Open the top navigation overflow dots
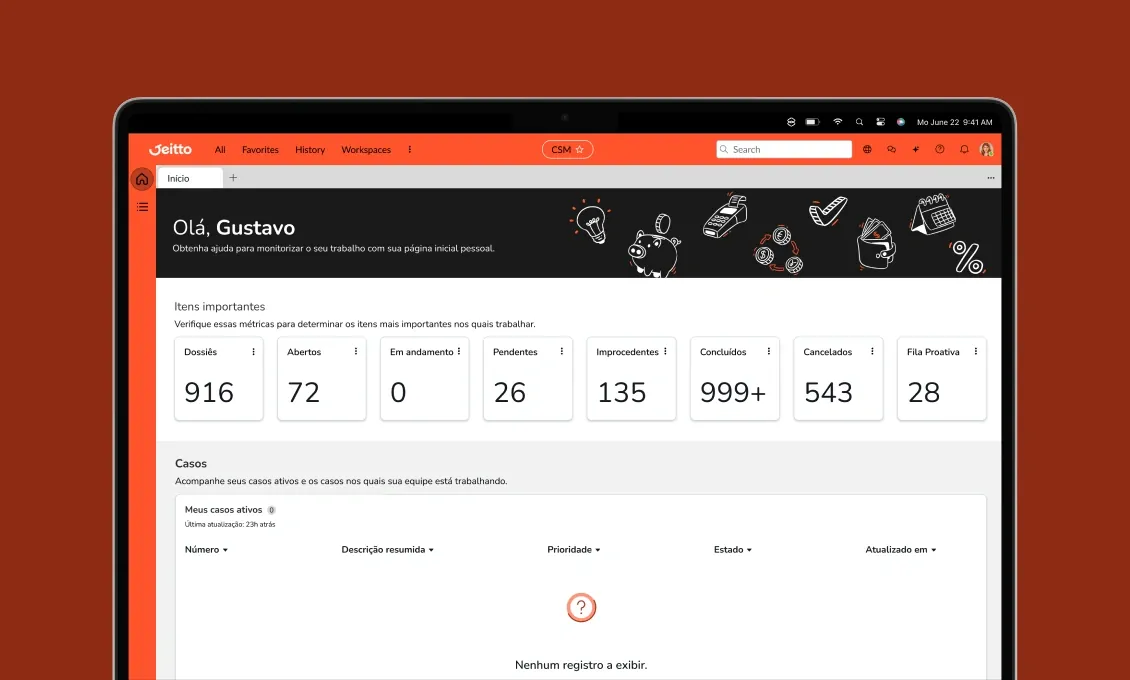 [x=409, y=150]
